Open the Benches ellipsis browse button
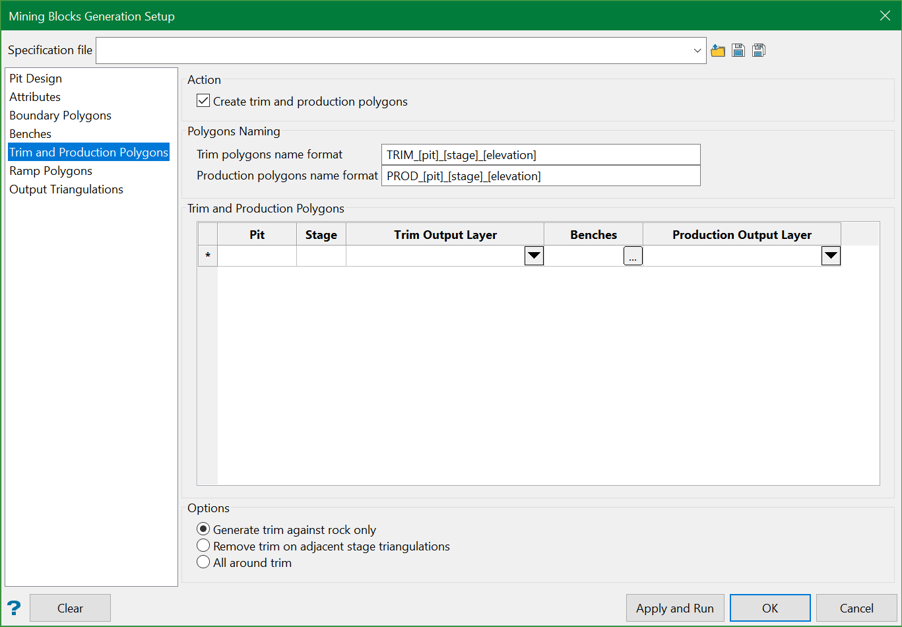The width and height of the screenshot is (902, 627). [632, 256]
